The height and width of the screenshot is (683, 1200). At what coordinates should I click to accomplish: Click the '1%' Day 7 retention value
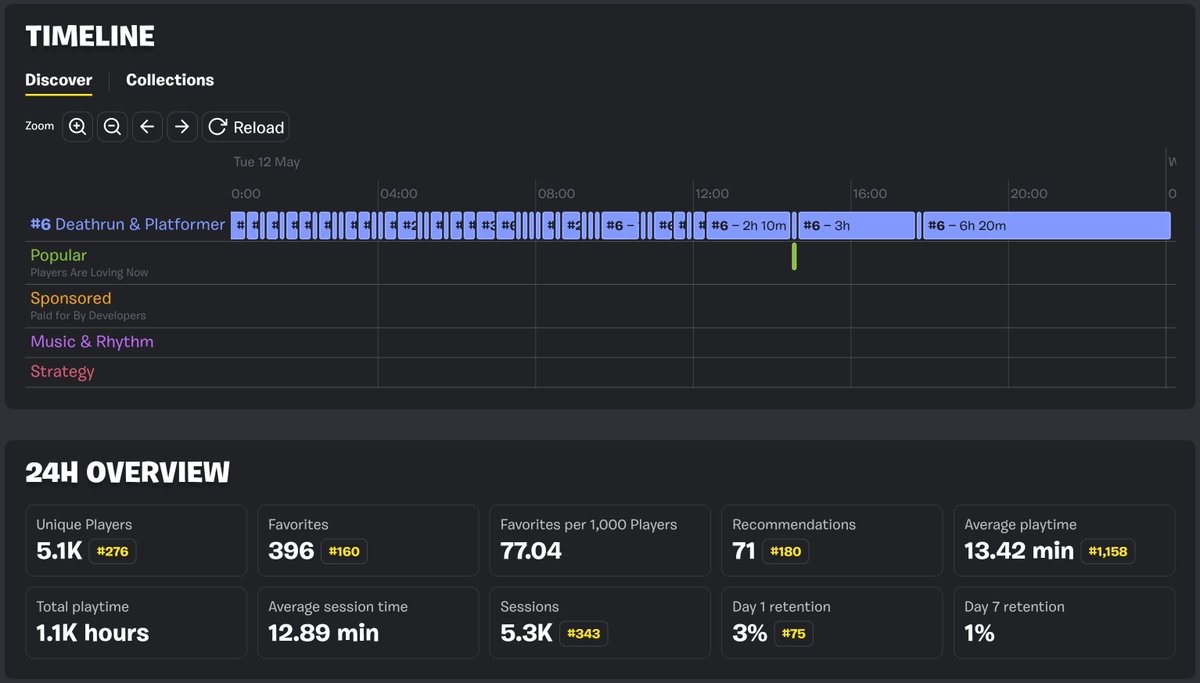tap(979, 633)
